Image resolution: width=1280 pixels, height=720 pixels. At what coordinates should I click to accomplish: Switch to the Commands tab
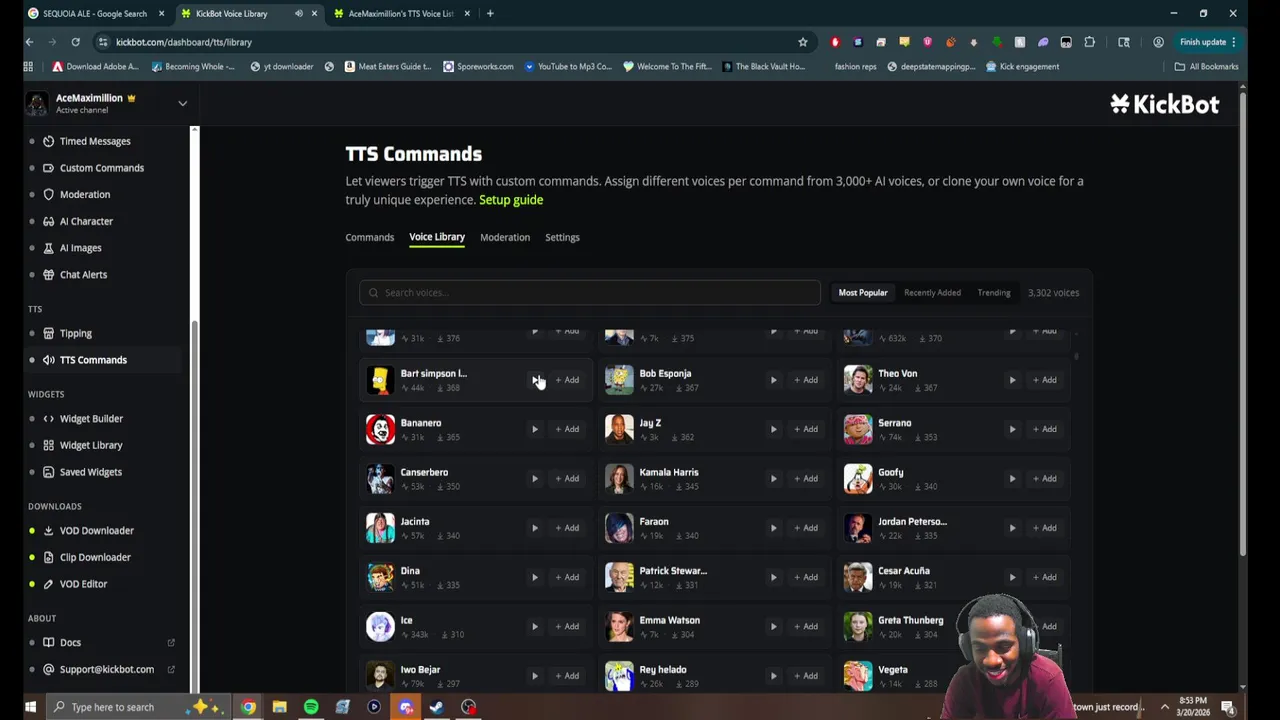pos(370,237)
